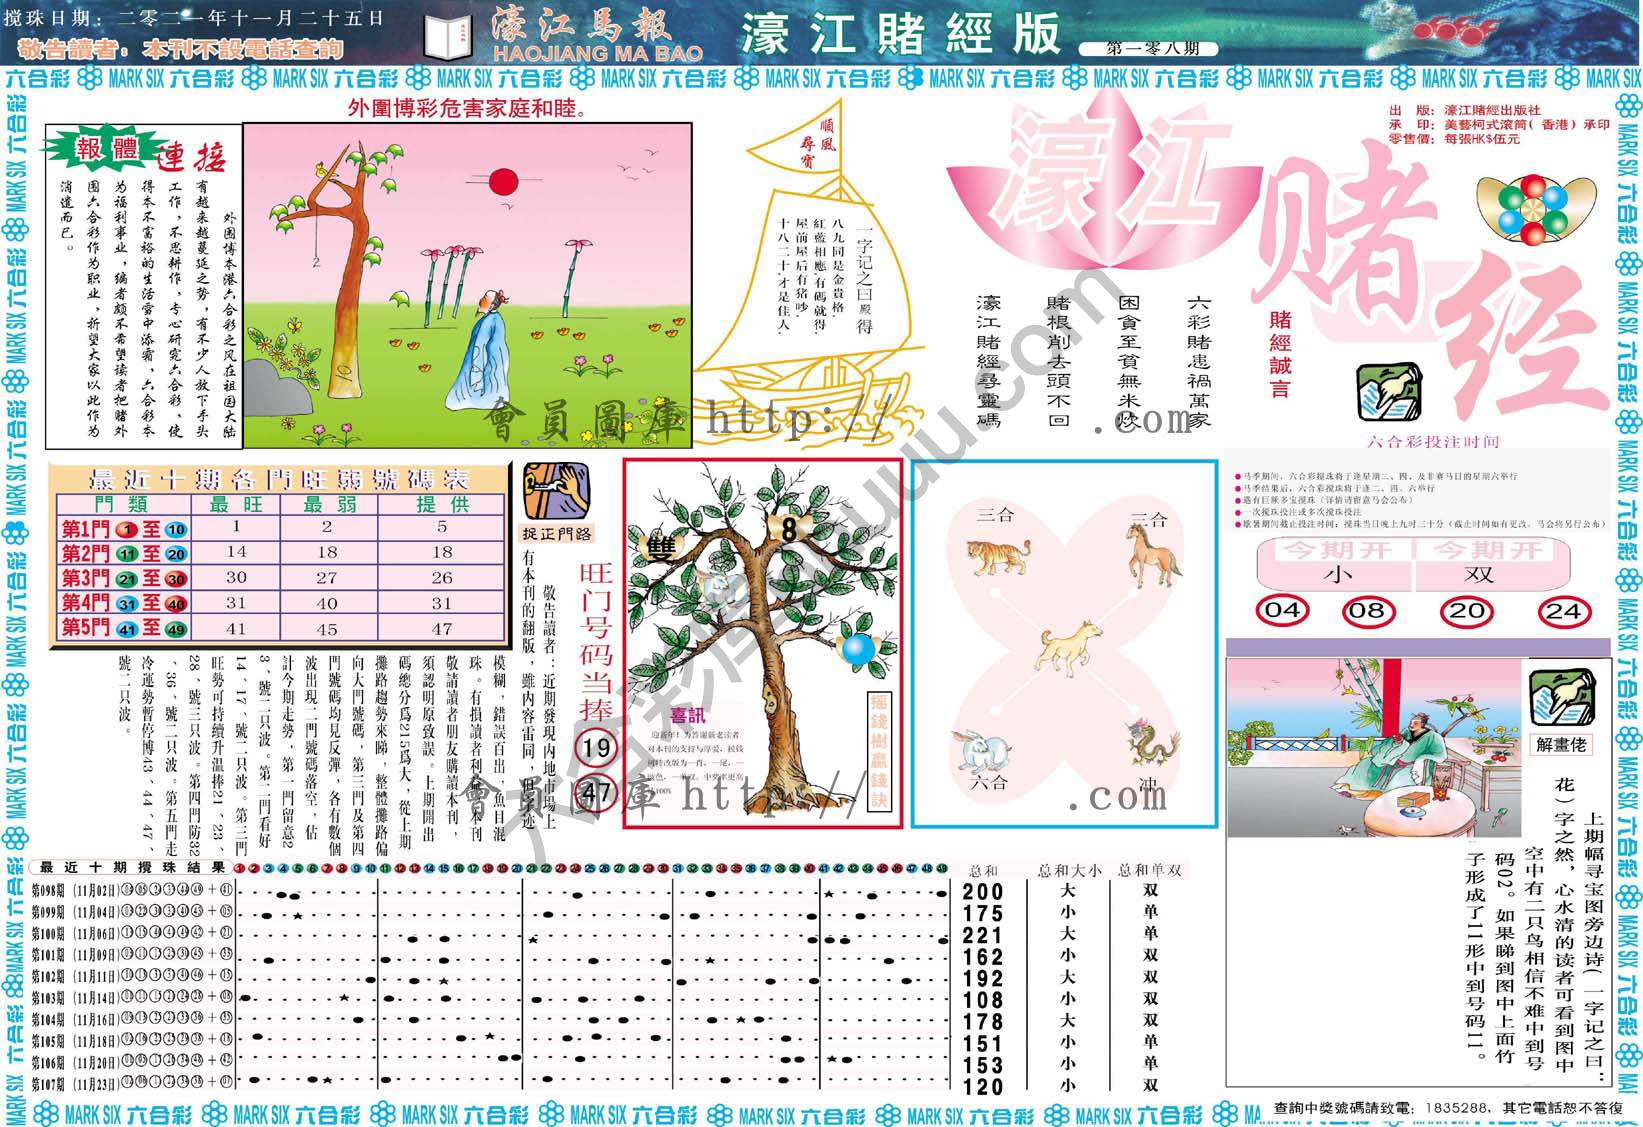The width and height of the screenshot is (1643, 1127).
Task: Click the circled number 47 under 旺门号码当捧
Action: [596, 795]
